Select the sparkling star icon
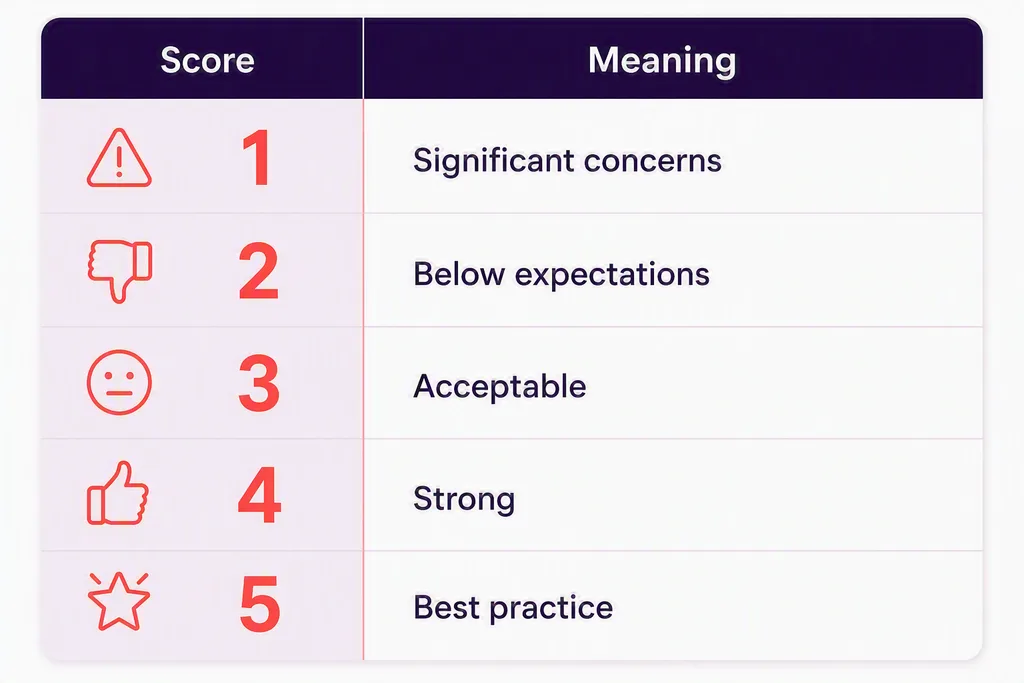 click(x=119, y=601)
